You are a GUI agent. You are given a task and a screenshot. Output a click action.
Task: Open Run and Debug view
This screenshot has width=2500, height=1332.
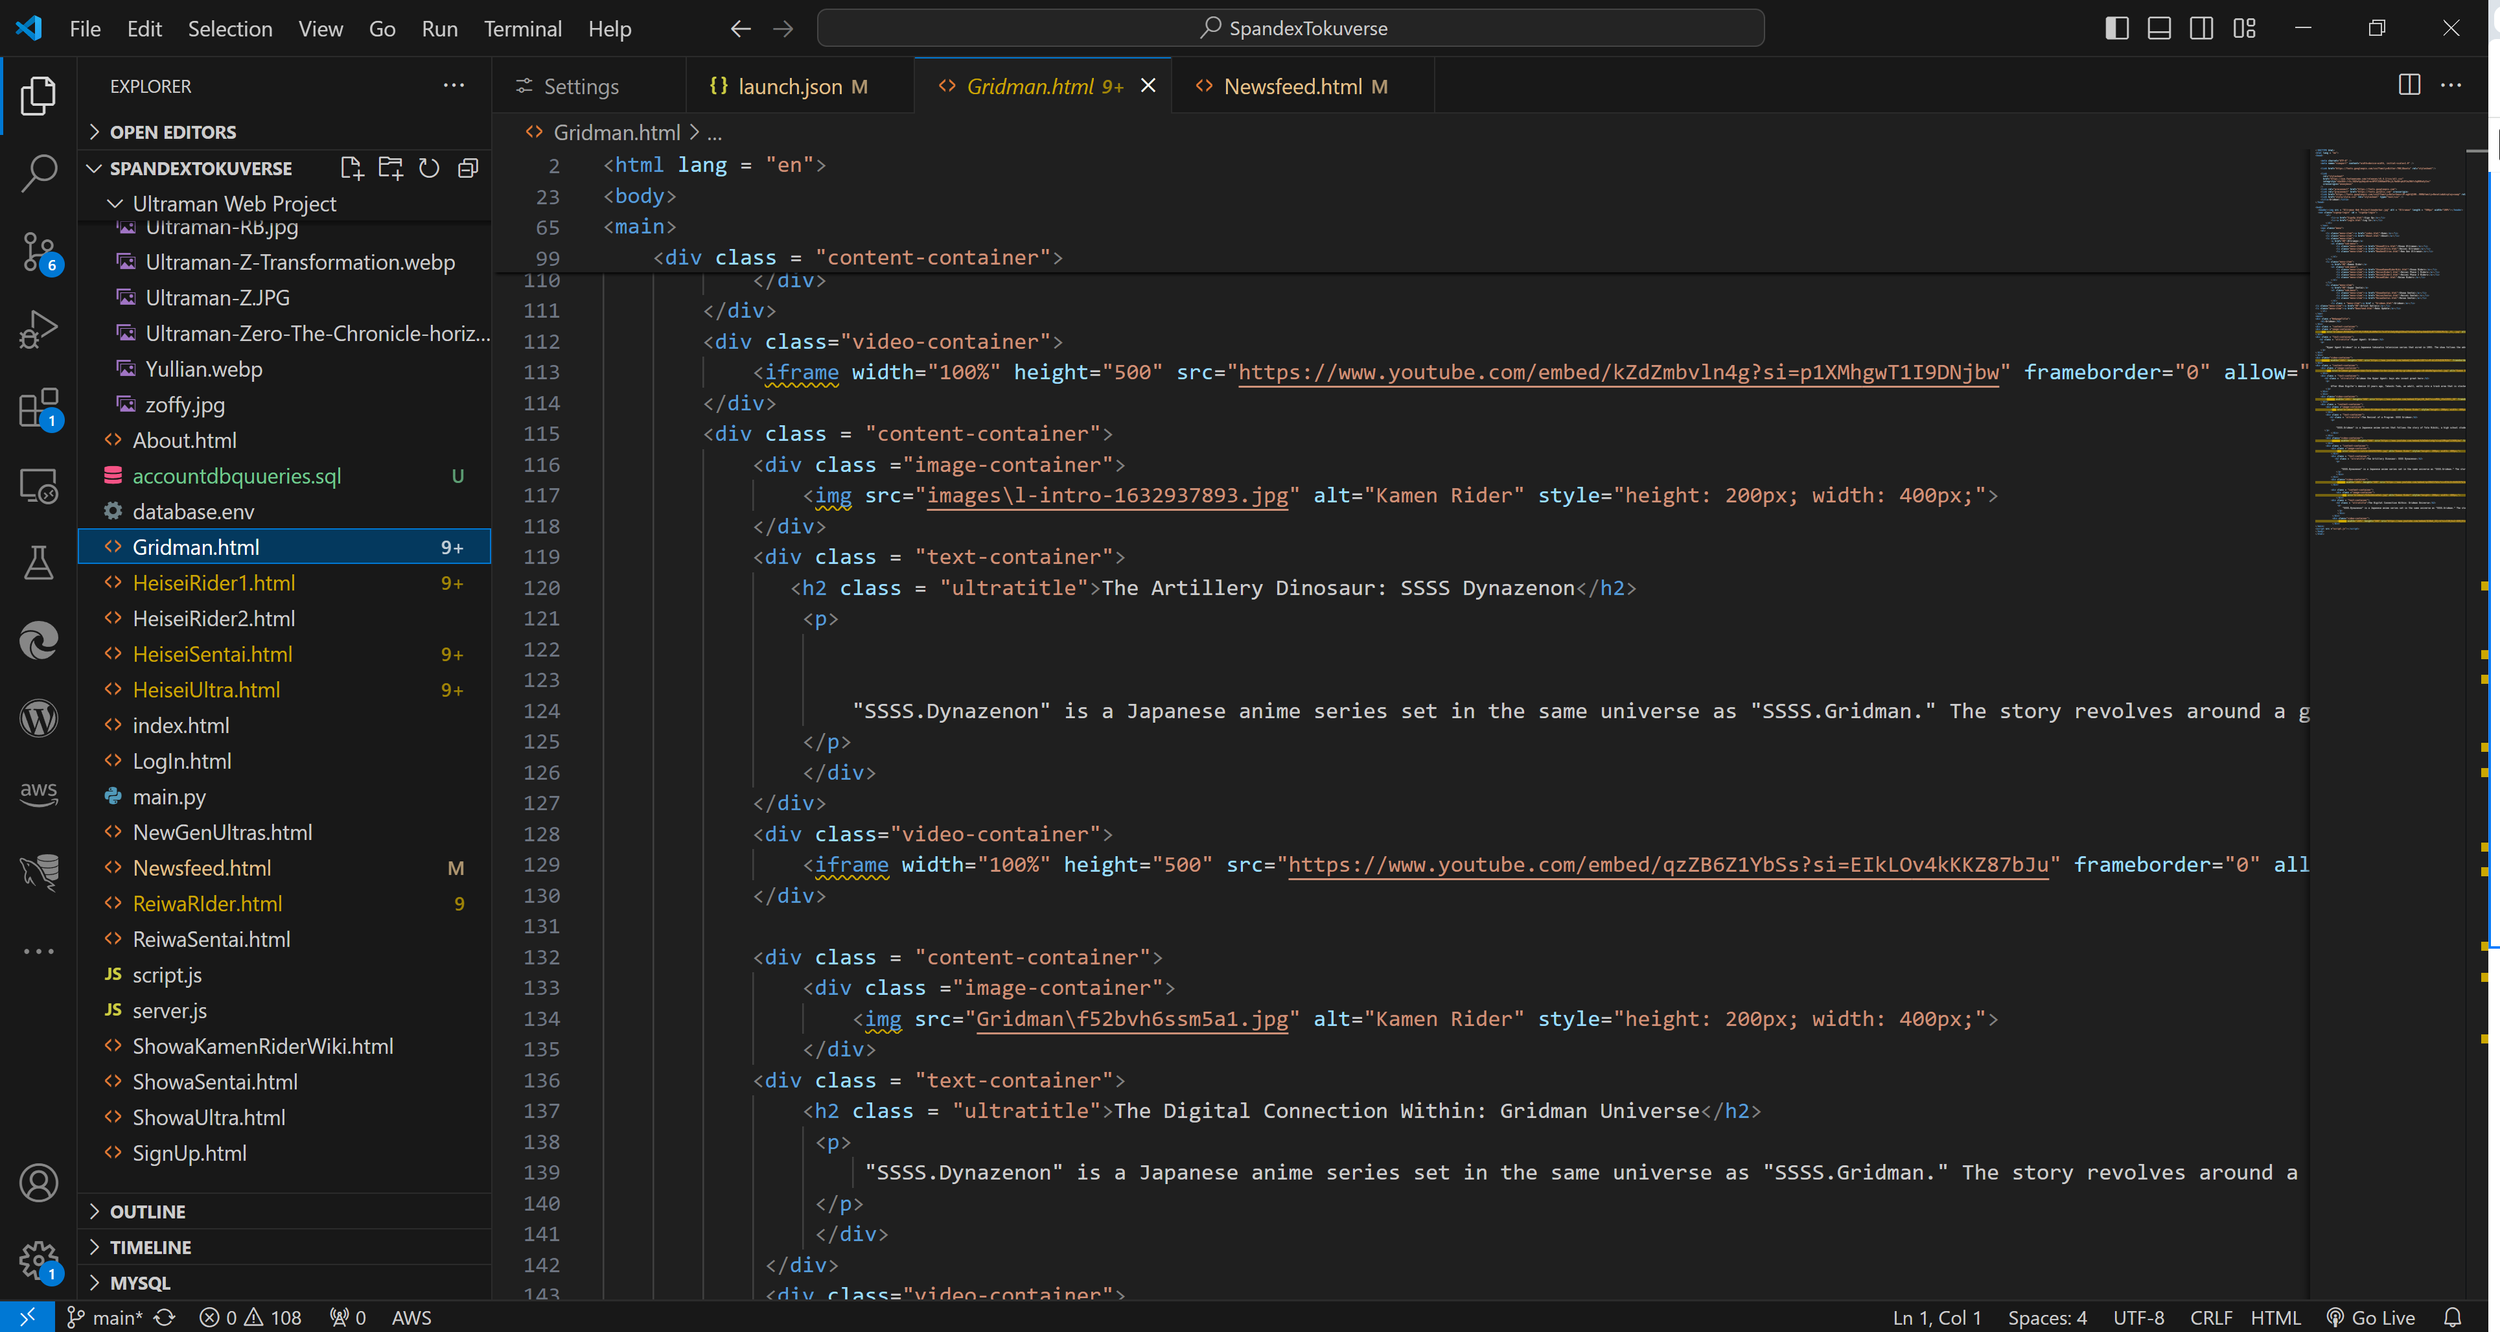(x=38, y=329)
